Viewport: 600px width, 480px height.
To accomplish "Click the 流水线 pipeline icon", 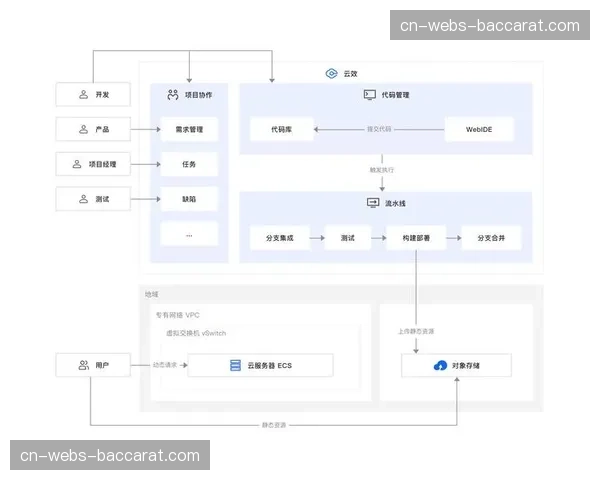I will [372, 203].
